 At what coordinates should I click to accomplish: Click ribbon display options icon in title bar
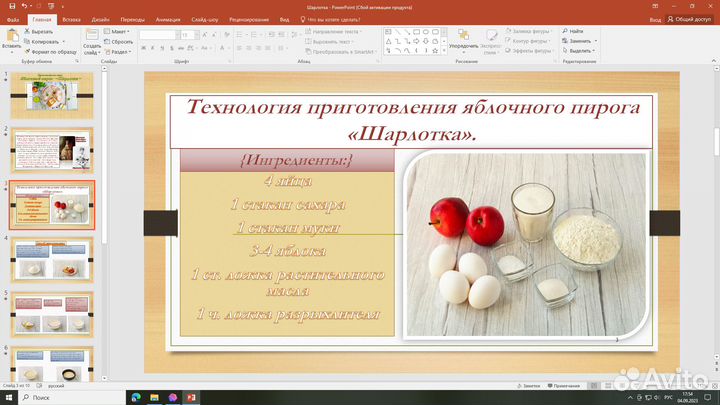pos(655,6)
